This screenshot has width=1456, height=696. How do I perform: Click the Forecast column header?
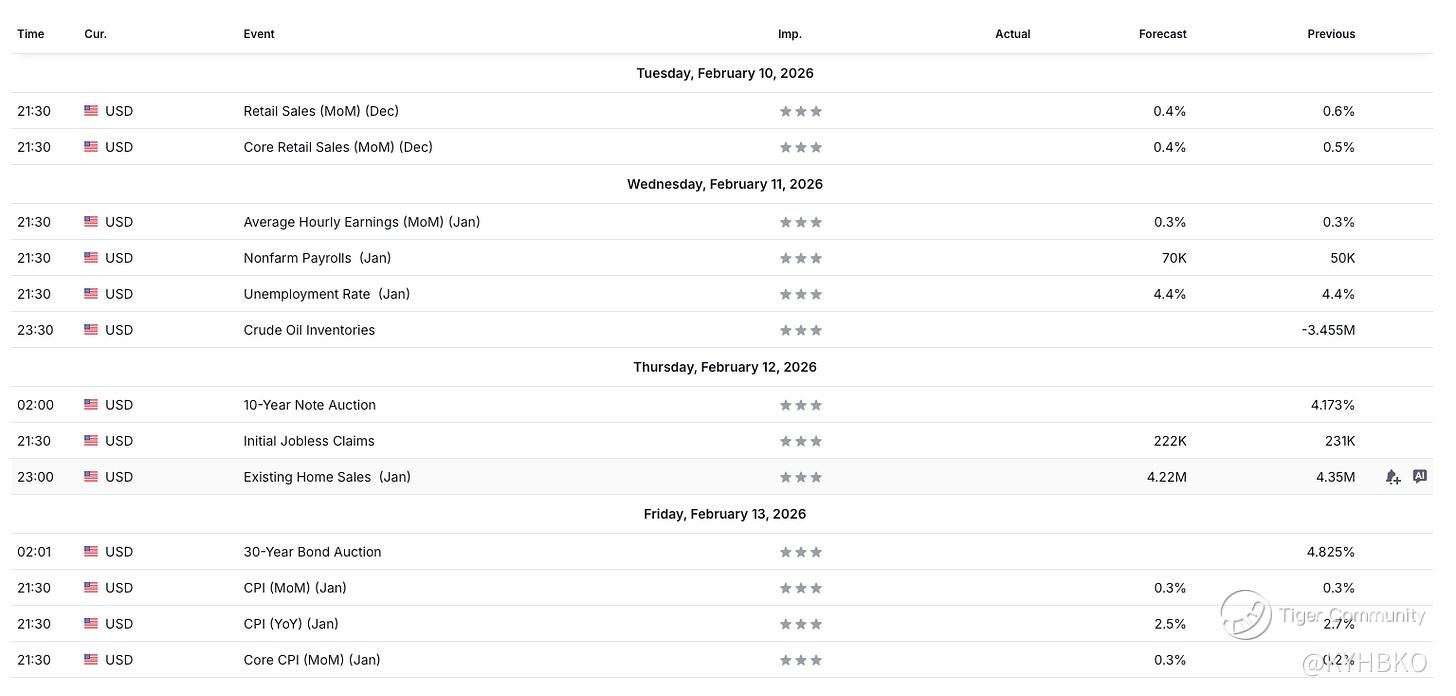coord(1162,34)
